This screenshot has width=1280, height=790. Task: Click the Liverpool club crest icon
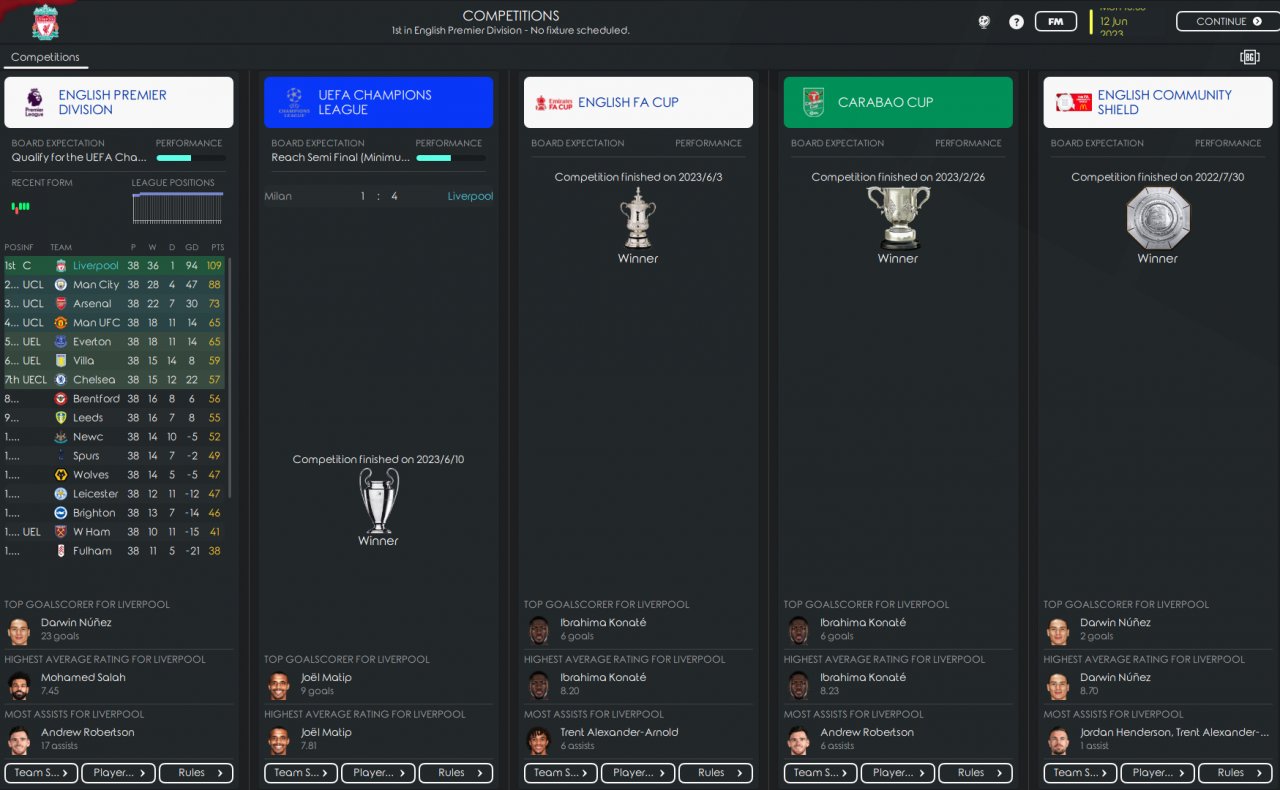pyautogui.click(x=45, y=22)
